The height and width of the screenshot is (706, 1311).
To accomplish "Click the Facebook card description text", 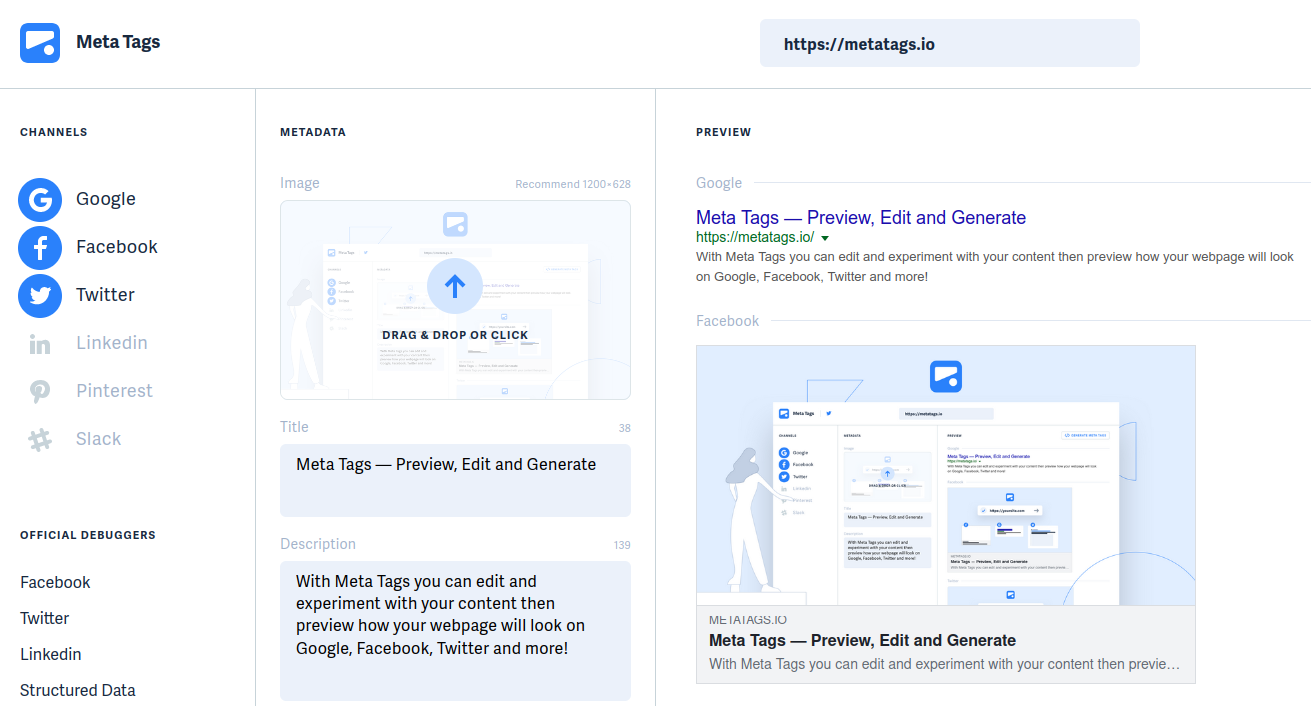I will [944, 664].
